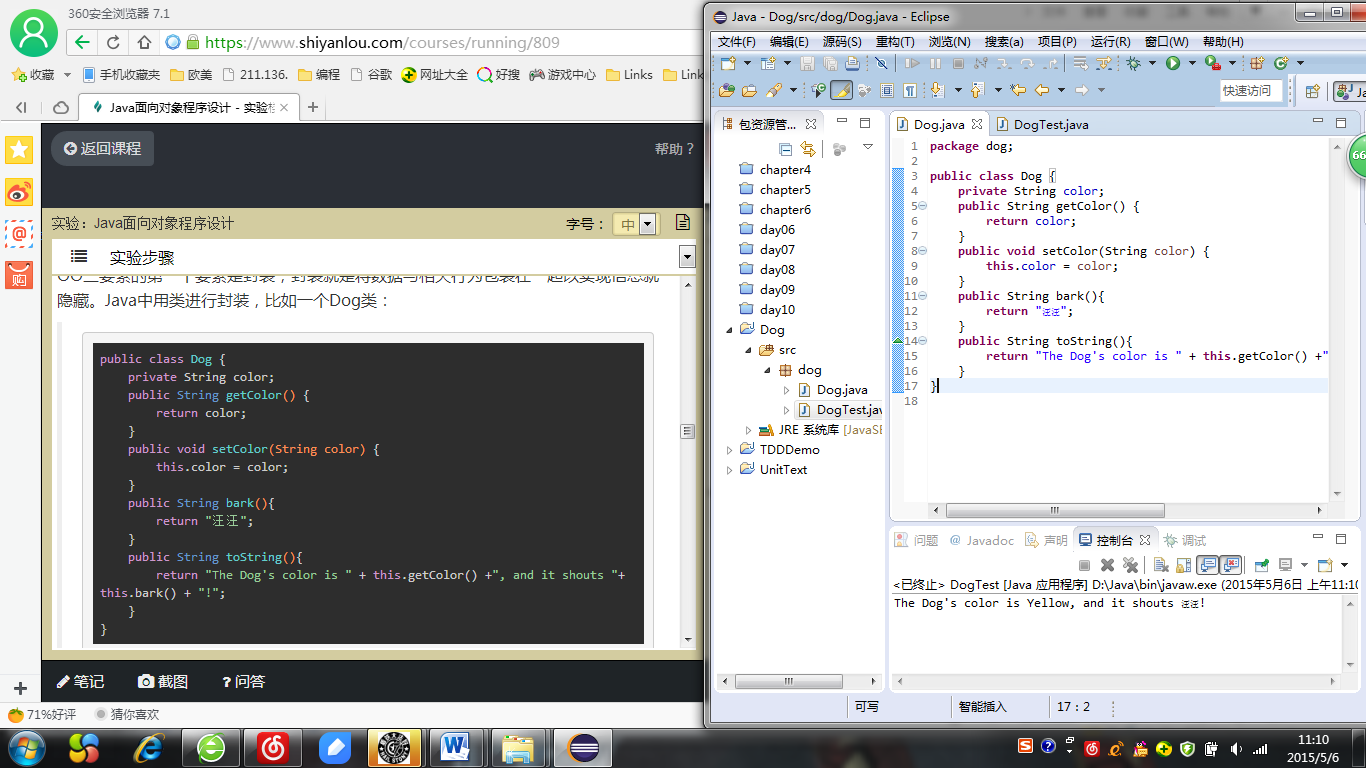This screenshot has width=1366, height=768.
Task: Click editor horizontal scrollbar thumb
Action: (x=1055, y=510)
